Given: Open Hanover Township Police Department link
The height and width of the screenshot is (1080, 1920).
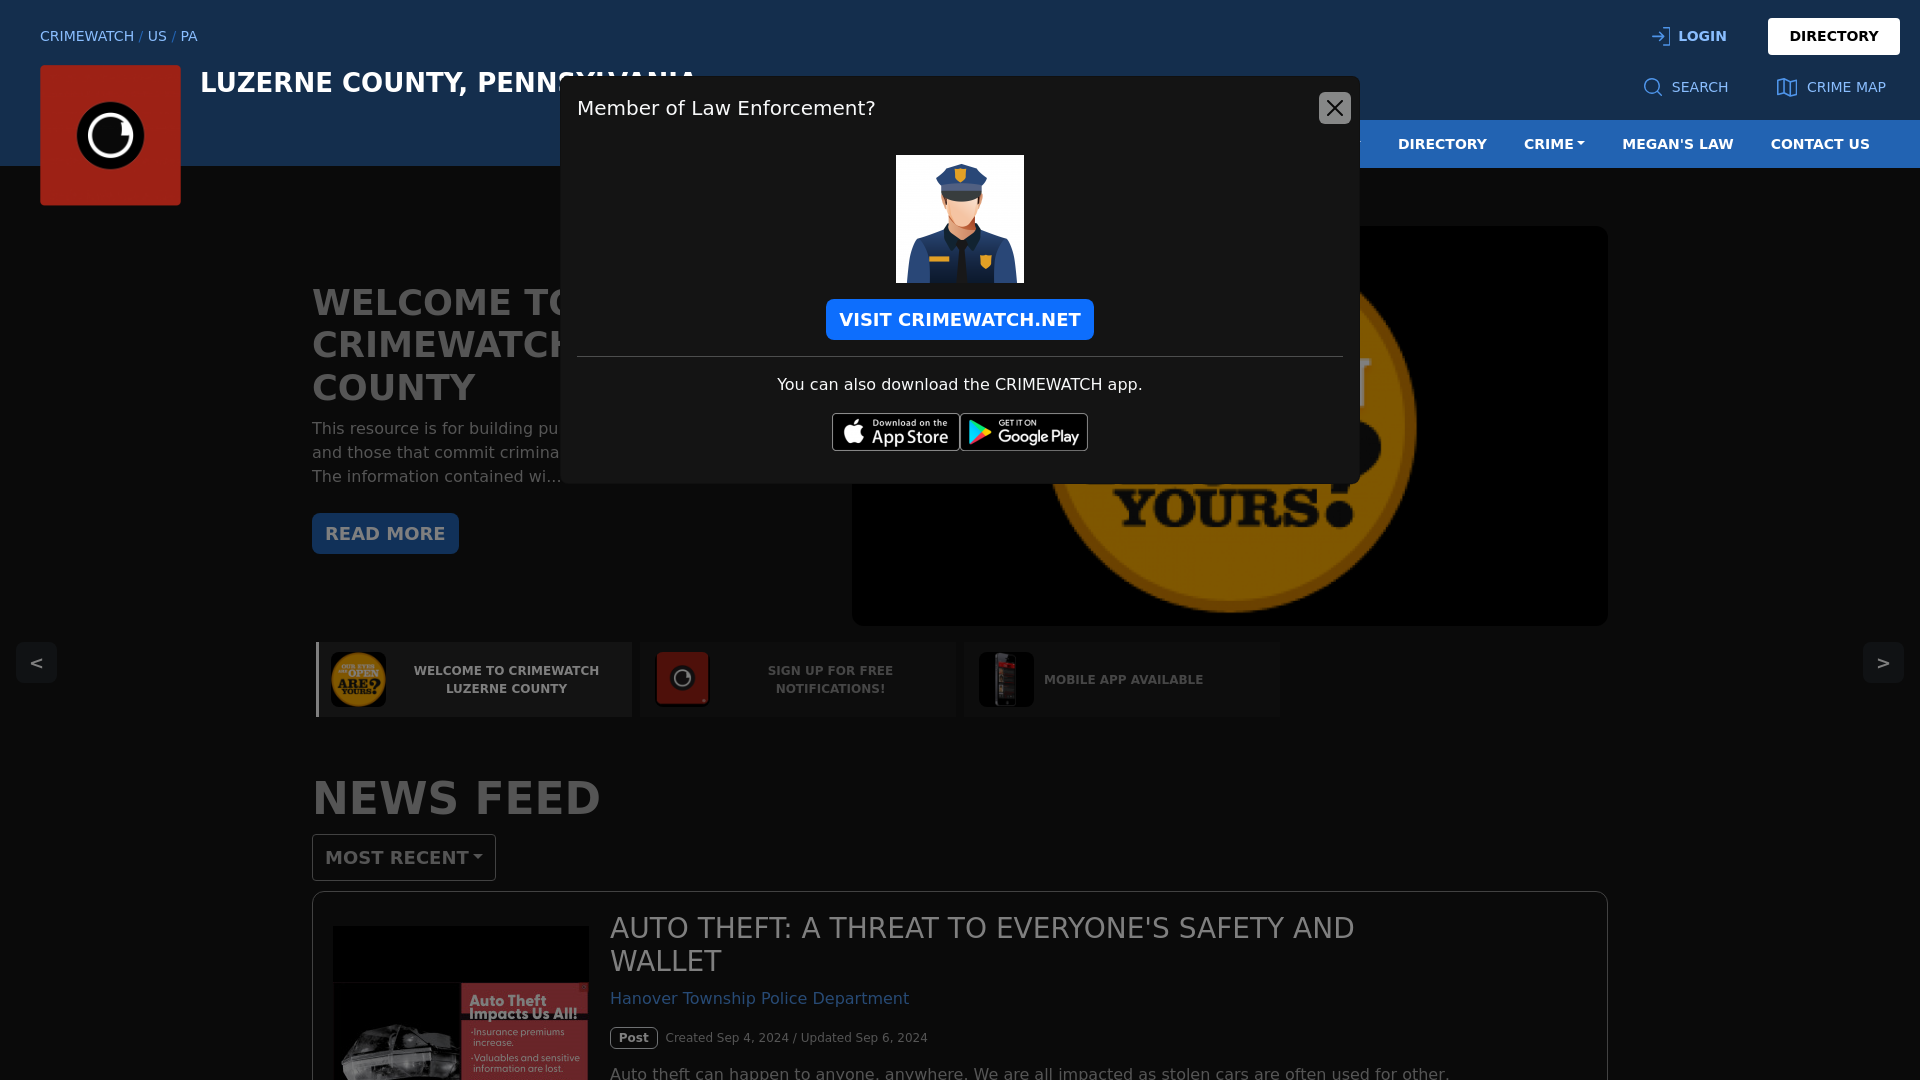Looking at the screenshot, I should click(759, 999).
